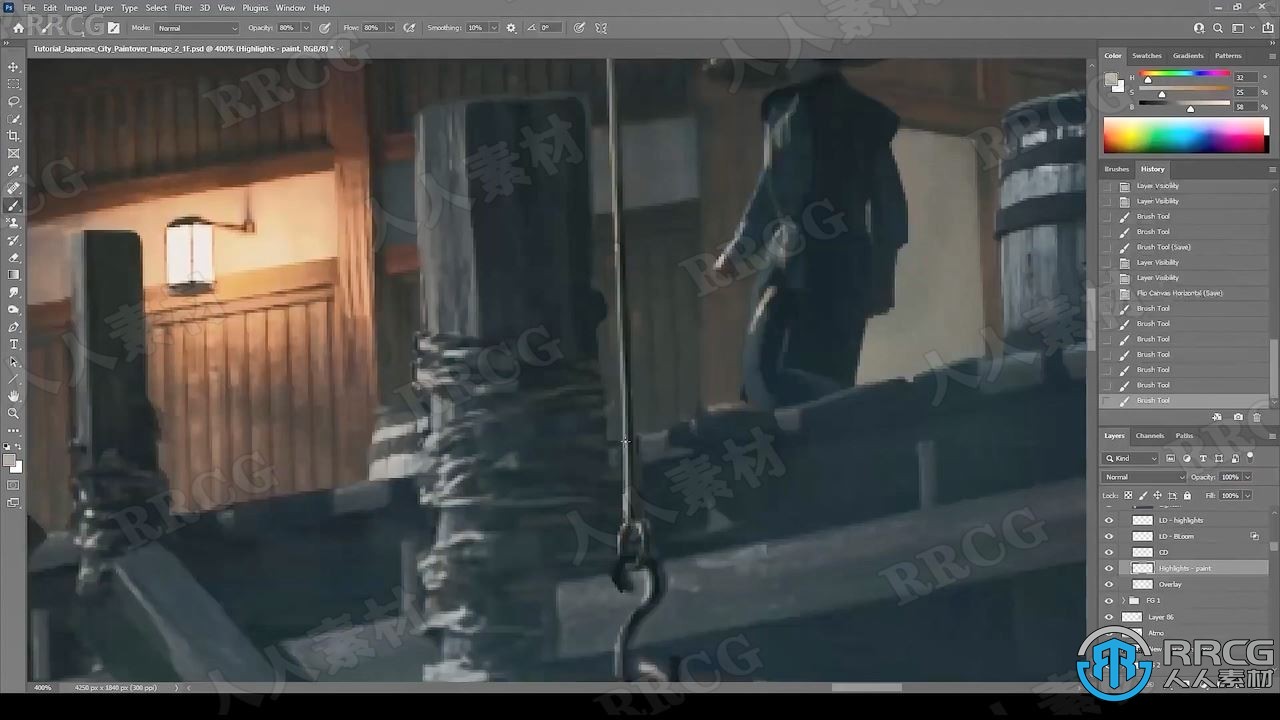Filter layers by adjustment layers
The width and height of the screenshot is (1280, 720).
1186,458
